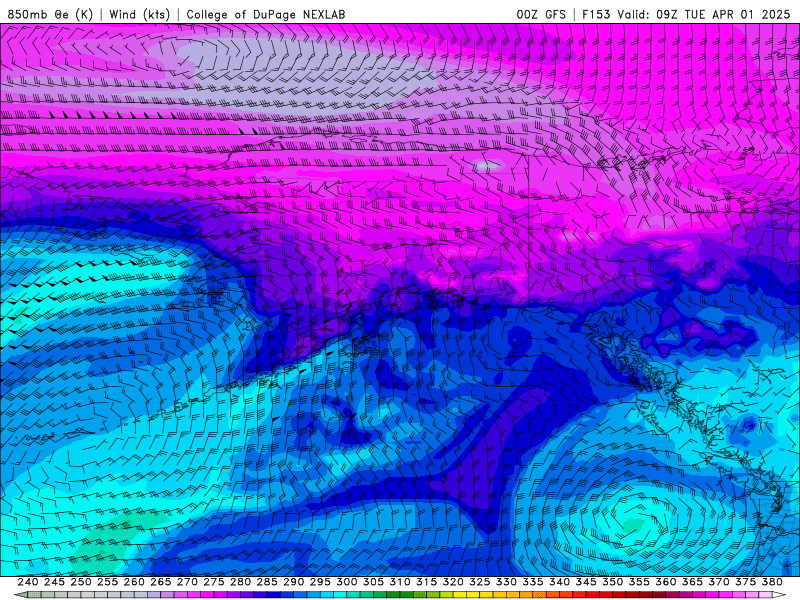Click the 255 legend value

[107, 582]
